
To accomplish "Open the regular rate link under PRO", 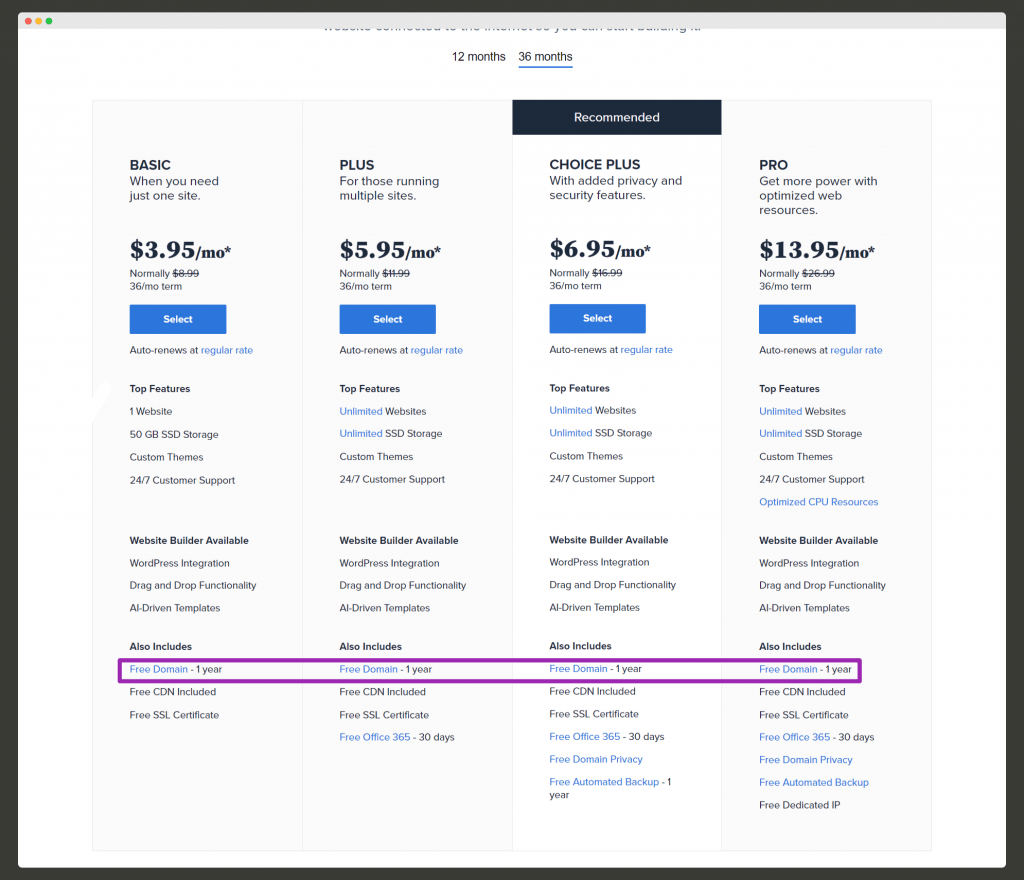I will pos(856,351).
